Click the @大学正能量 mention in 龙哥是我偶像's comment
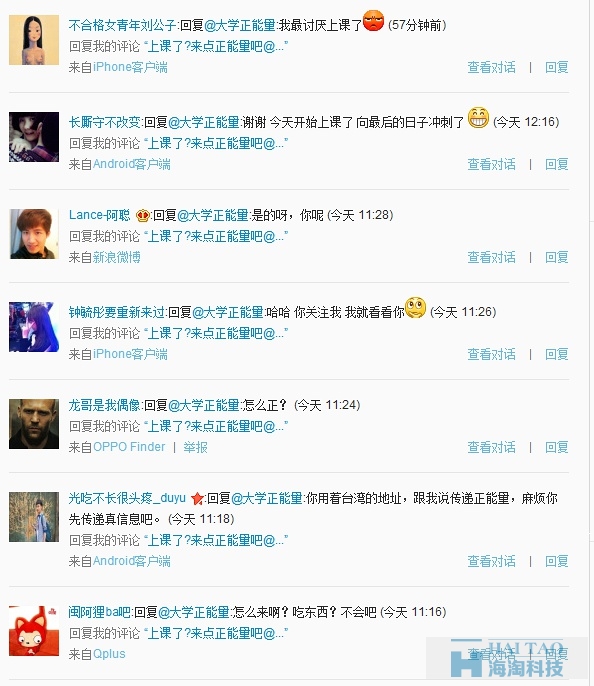The width and height of the screenshot is (594, 686). tap(203, 405)
